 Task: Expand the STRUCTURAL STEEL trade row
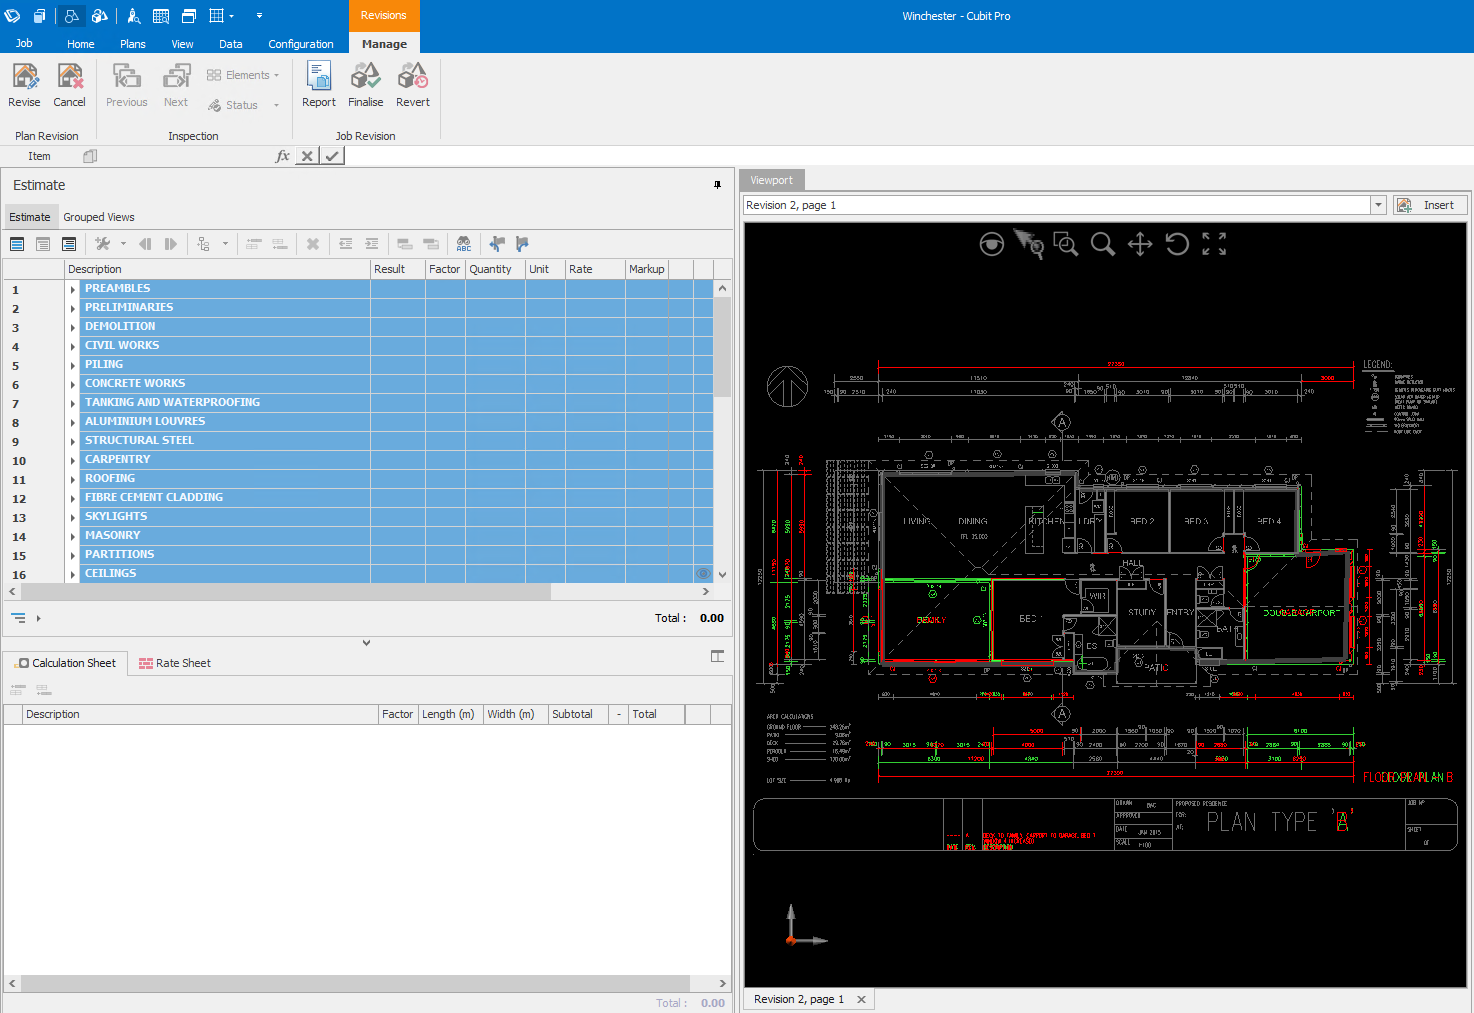coord(73,441)
